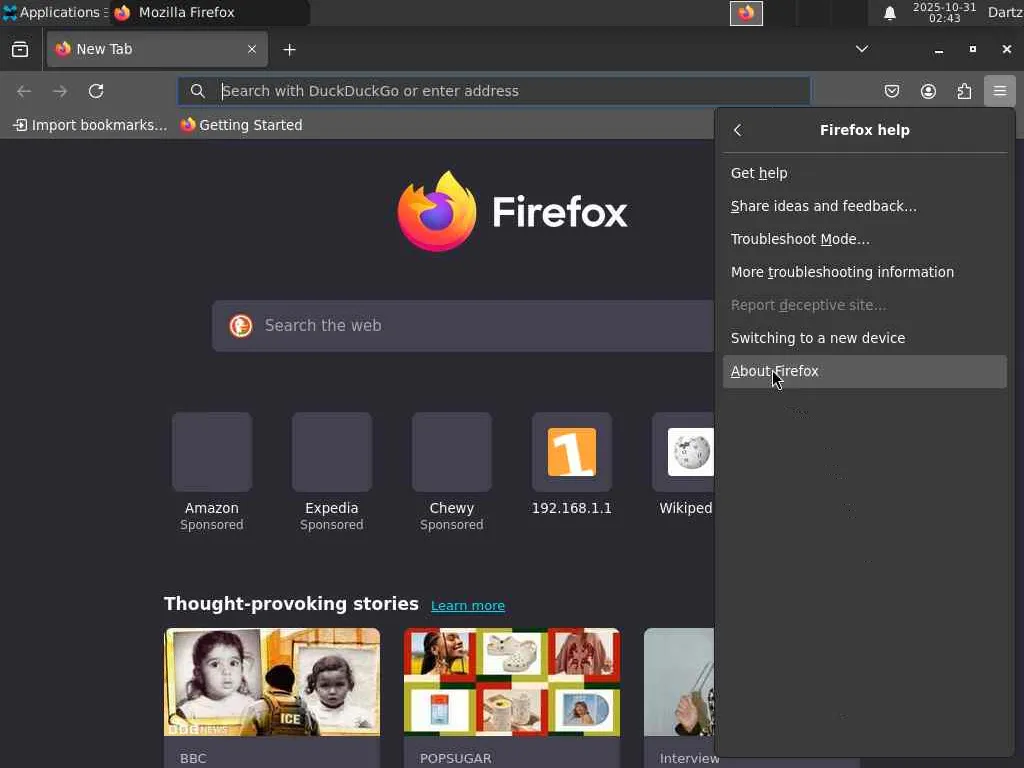The width and height of the screenshot is (1024, 768).
Task: Click the Thought-provoking stories heading
Action: click(291, 604)
